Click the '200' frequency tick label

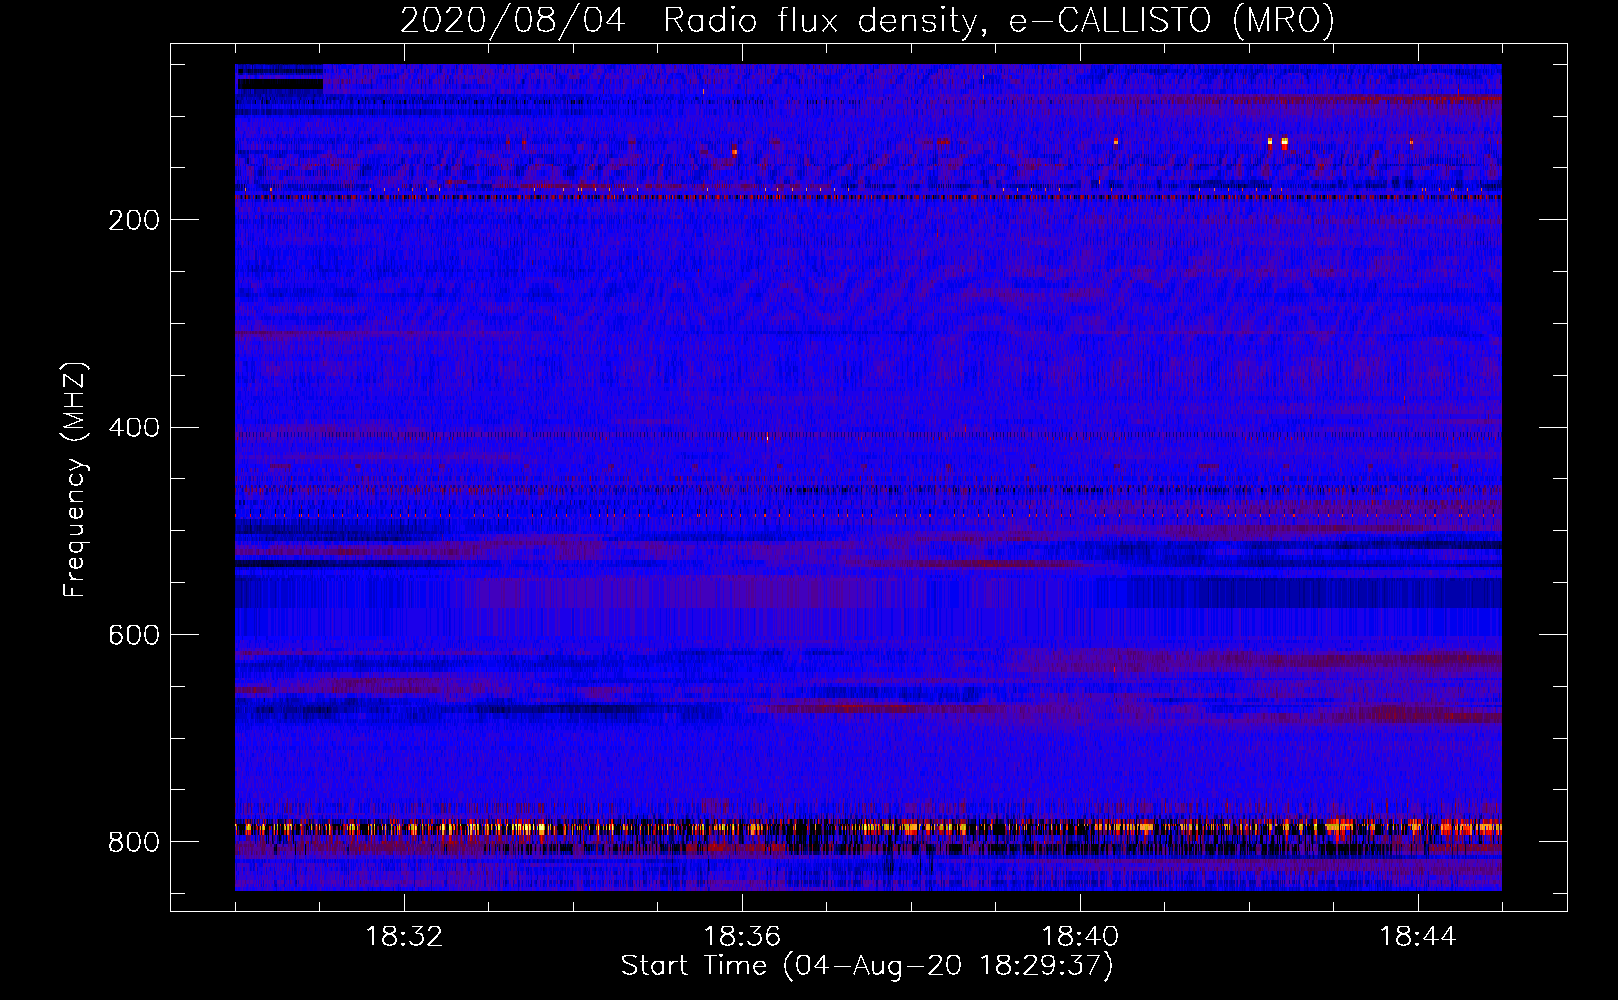point(134,220)
